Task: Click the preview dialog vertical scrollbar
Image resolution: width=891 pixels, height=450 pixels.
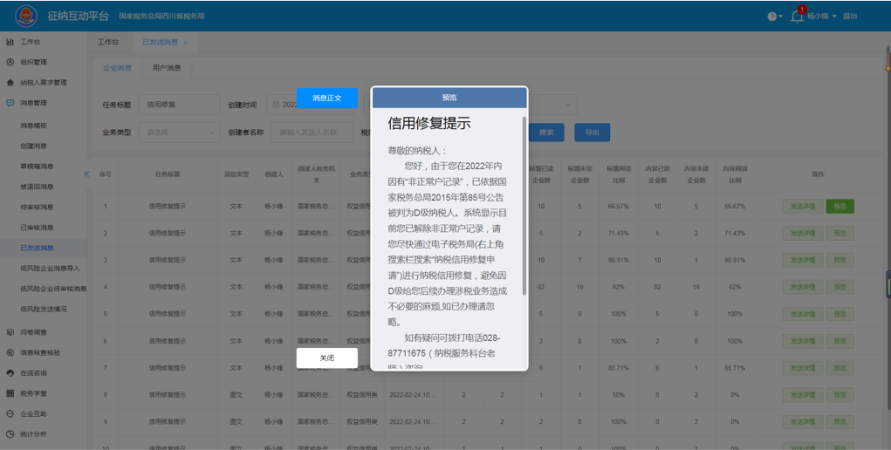Action: (x=524, y=206)
